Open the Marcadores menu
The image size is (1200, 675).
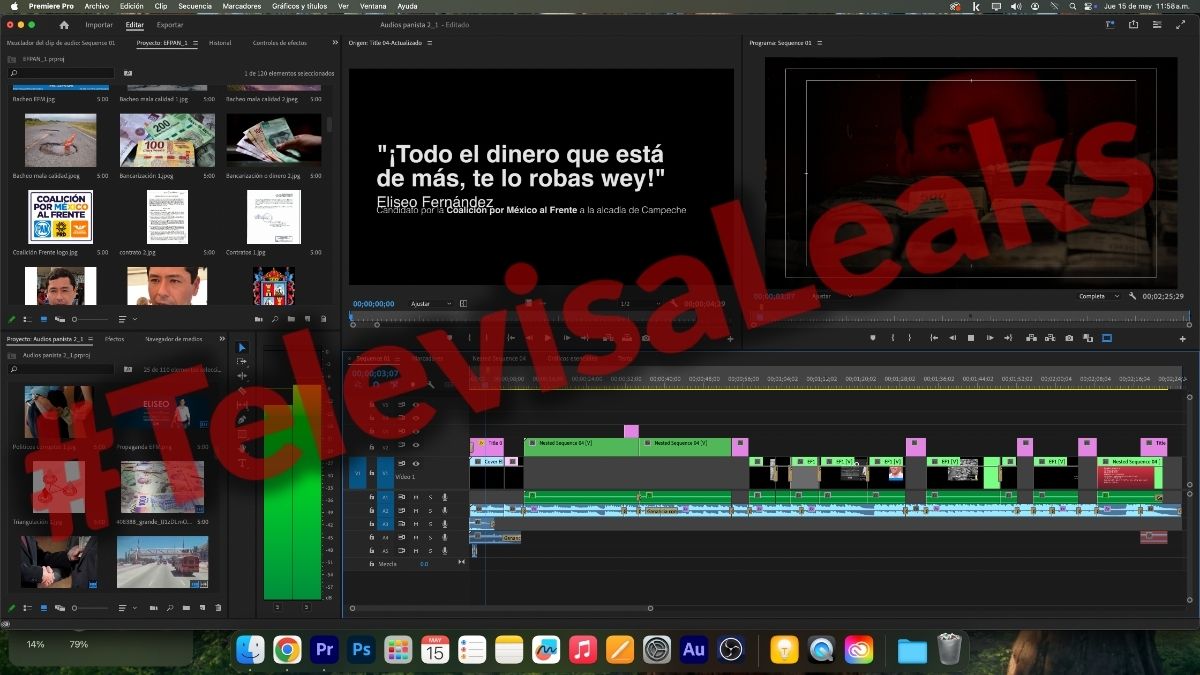[x=242, y=6]
